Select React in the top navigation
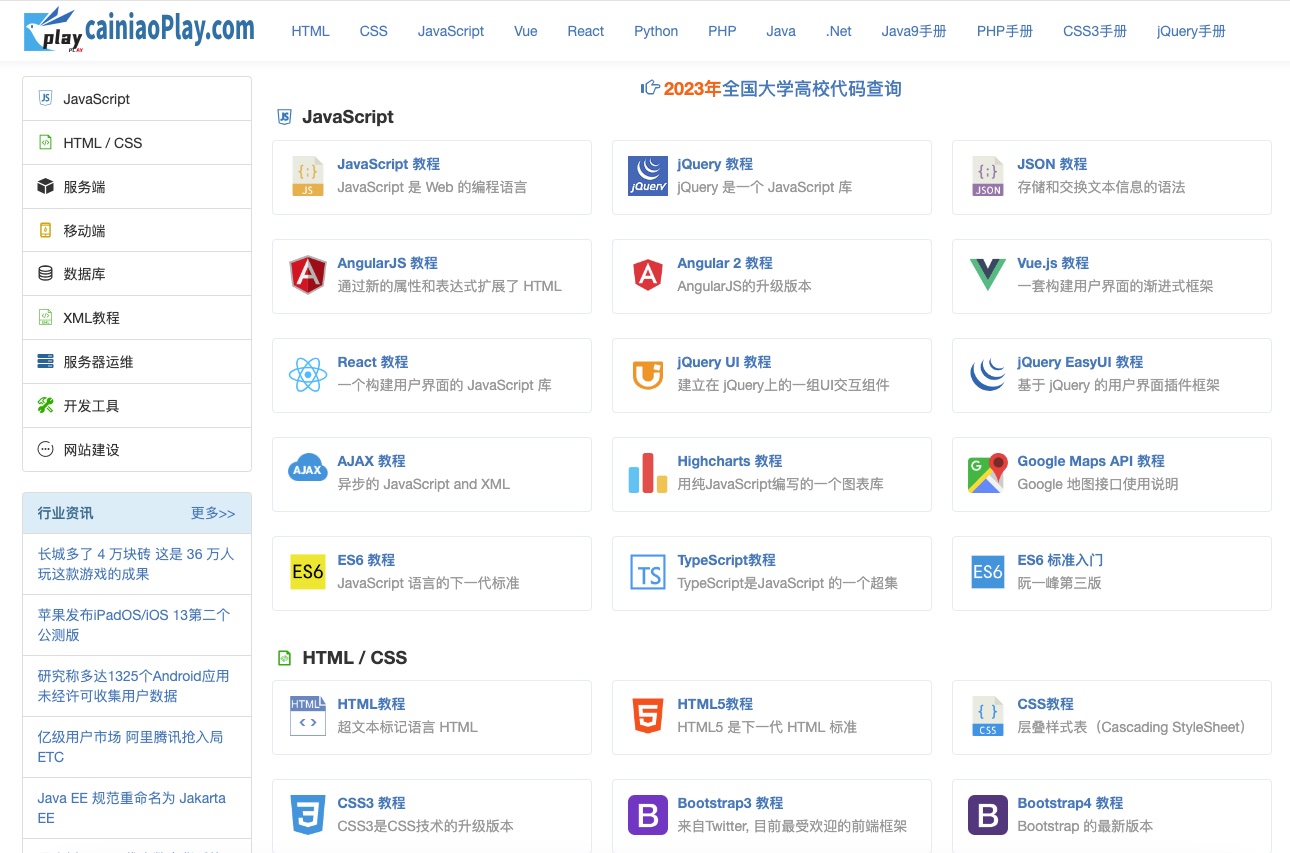Image resolution: width=1290 pixels, height=853 pixels. pyautogui.click(x=586, y=31)
